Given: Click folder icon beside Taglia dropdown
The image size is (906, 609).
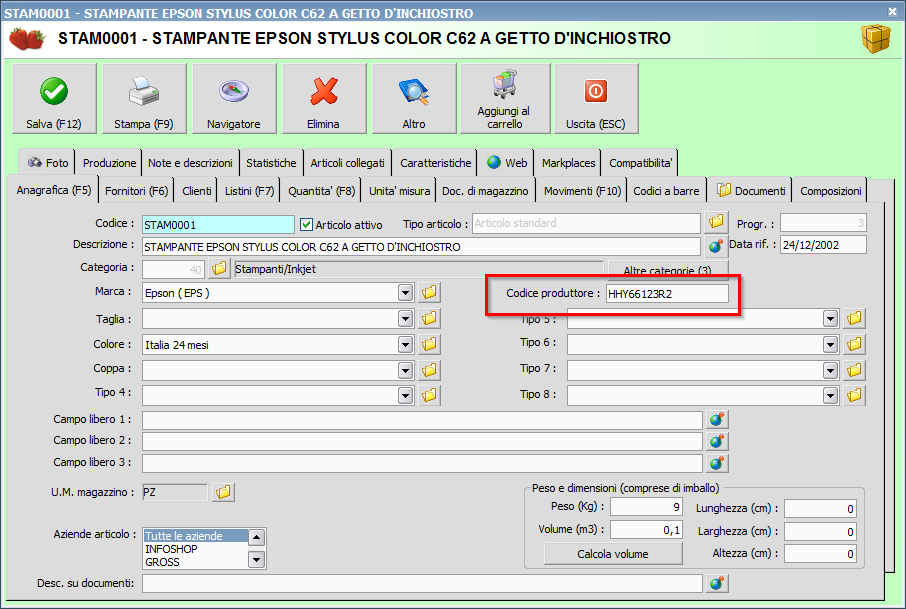Looking at the screenshot, I should (x=429, y=318).
